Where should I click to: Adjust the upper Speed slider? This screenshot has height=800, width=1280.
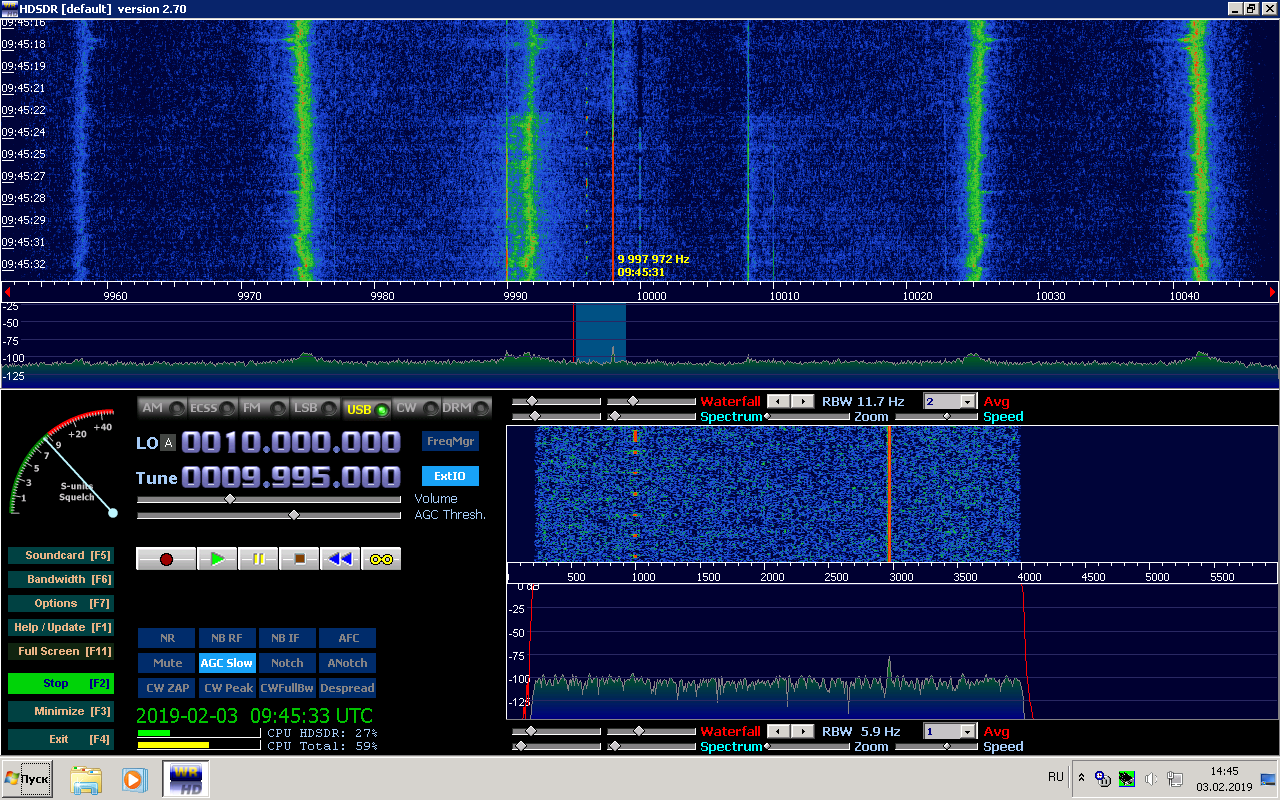[938, 416]
